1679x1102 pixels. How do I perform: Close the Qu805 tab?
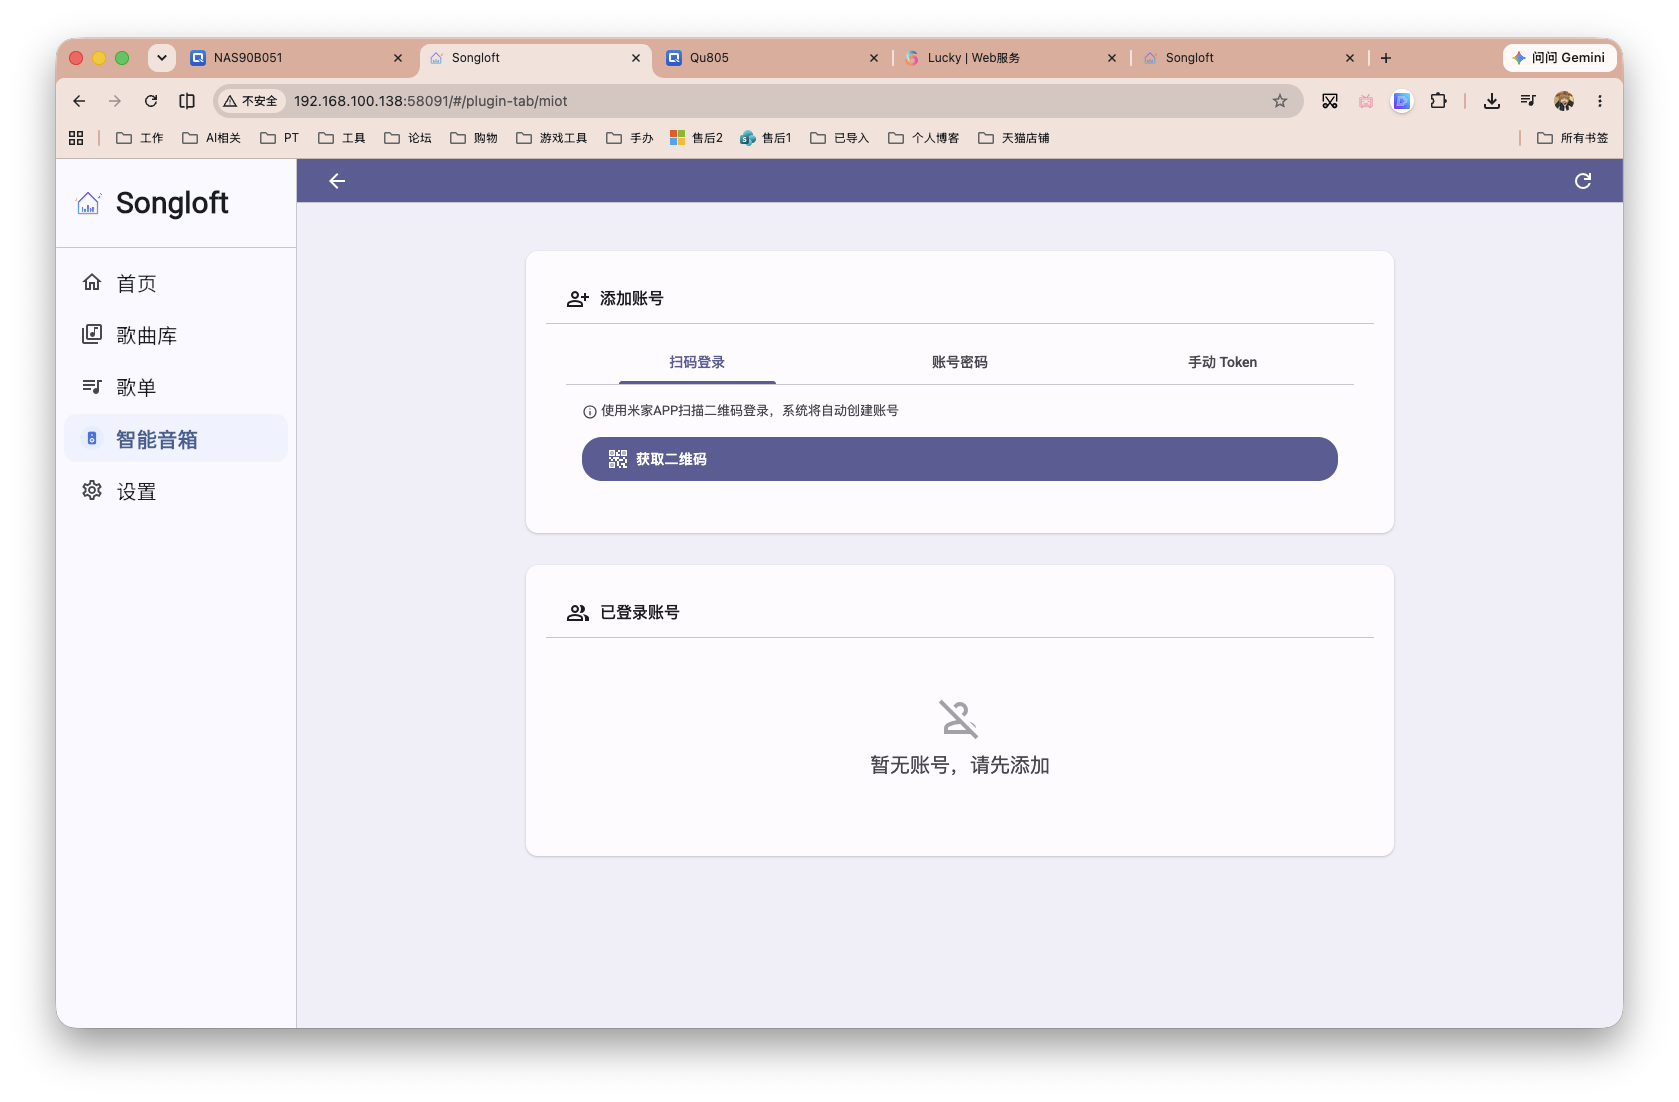pos(874,58)
